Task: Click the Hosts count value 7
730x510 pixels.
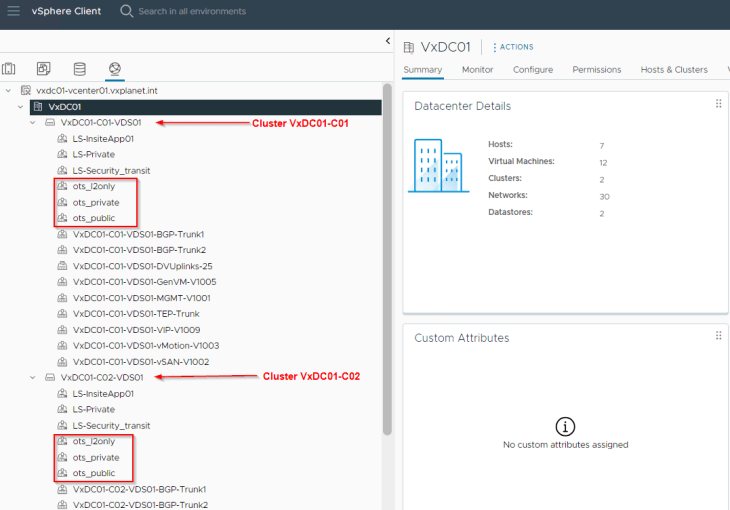Action: point(602,146)
